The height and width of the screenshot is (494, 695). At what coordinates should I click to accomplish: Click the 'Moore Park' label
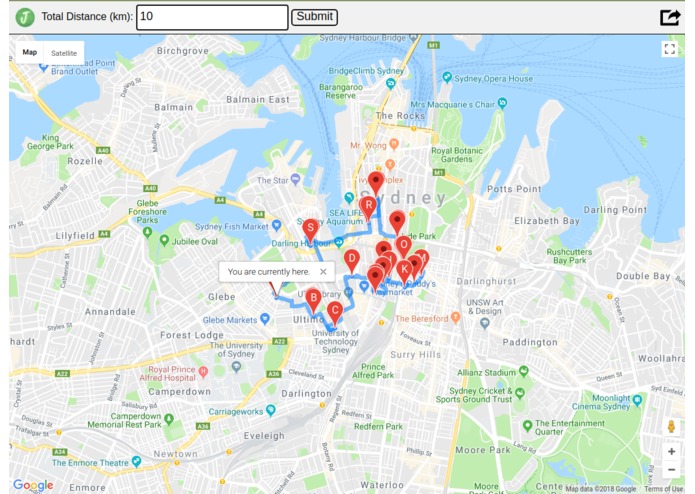coord(483,450)
